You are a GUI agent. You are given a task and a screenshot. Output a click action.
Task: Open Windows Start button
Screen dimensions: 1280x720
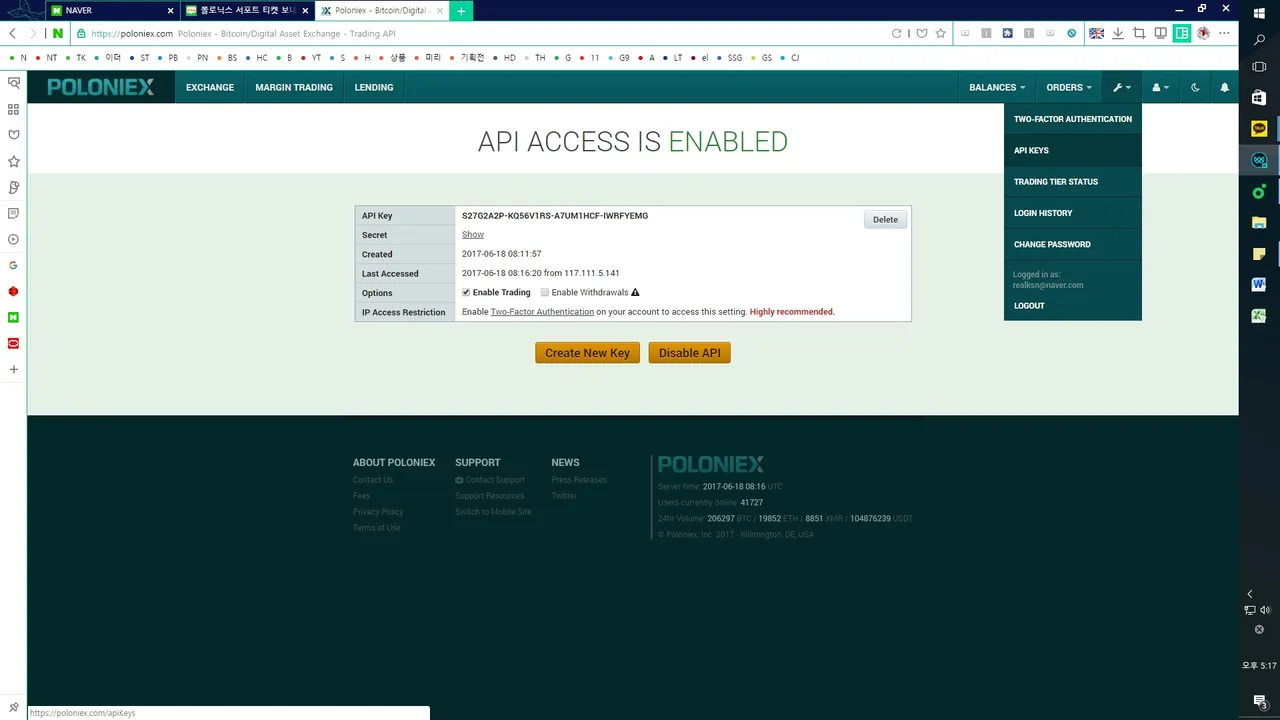coord(1259,12)
